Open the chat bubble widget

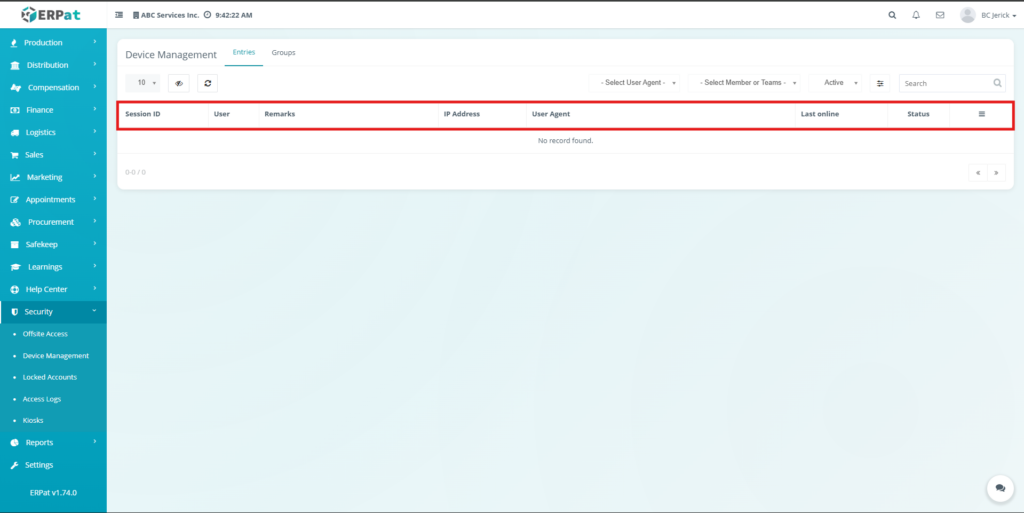(x=999, y=488)
